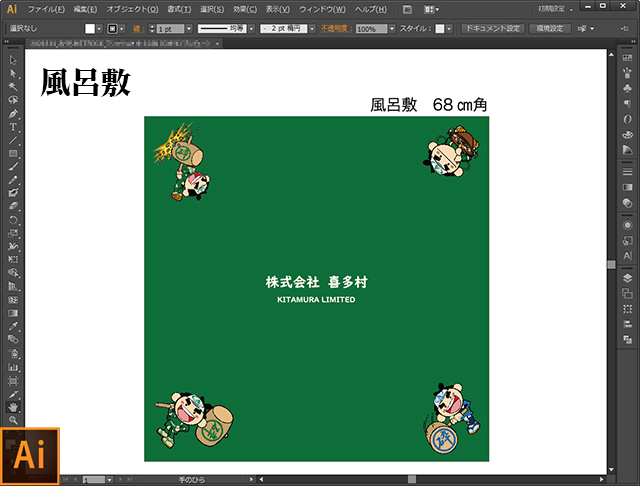Click the 線 stroke panel link

(x=138, y=29)
